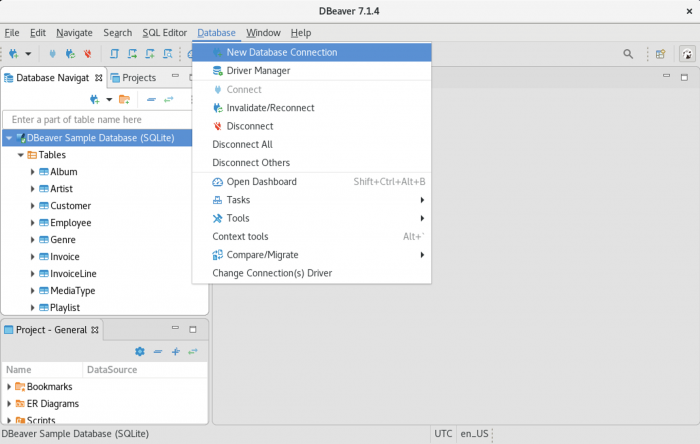
Task: Click the Invalidate/Reconnect icon in main toolbar
Action: 70,54
